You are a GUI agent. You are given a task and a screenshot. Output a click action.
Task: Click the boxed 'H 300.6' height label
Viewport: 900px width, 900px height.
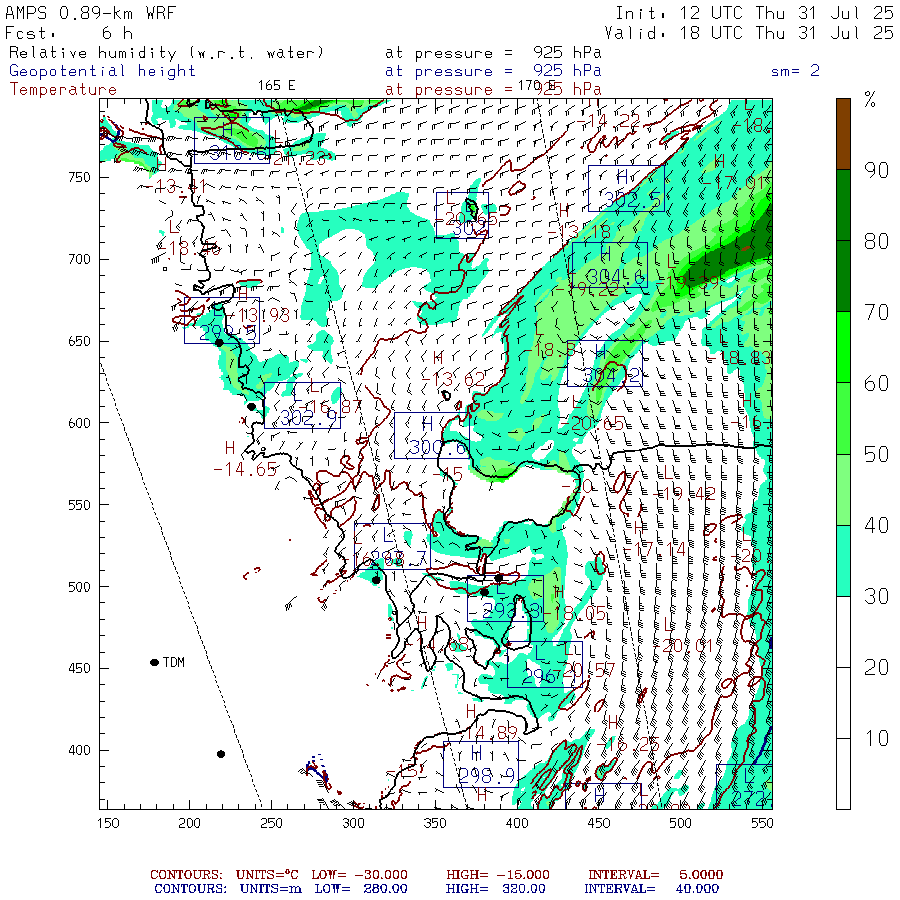pyautogui.click(x=432, y=435)
